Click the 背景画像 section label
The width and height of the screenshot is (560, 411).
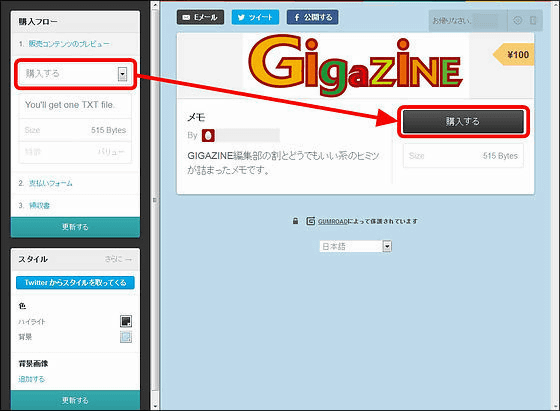33,364
